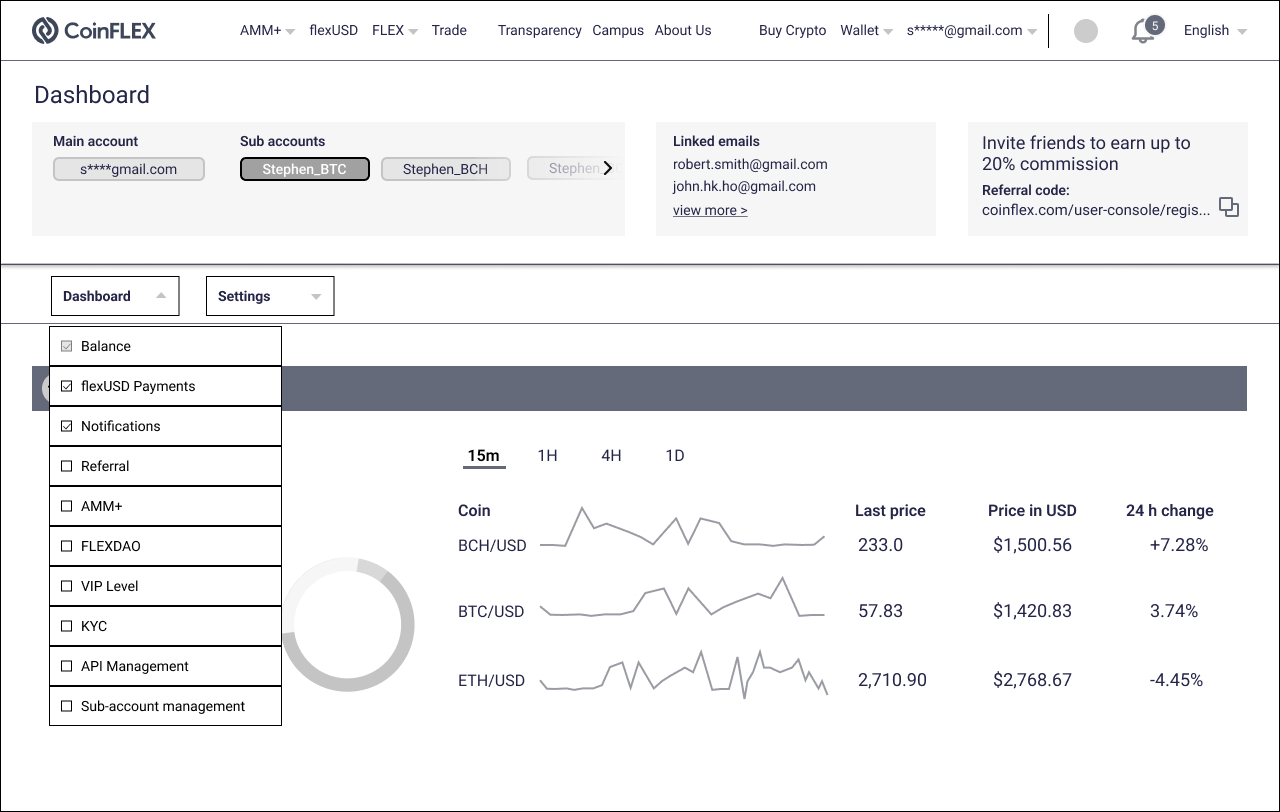Select the Stephen_BCH sub account
The image size is (1280, 812).
(445, 169)
